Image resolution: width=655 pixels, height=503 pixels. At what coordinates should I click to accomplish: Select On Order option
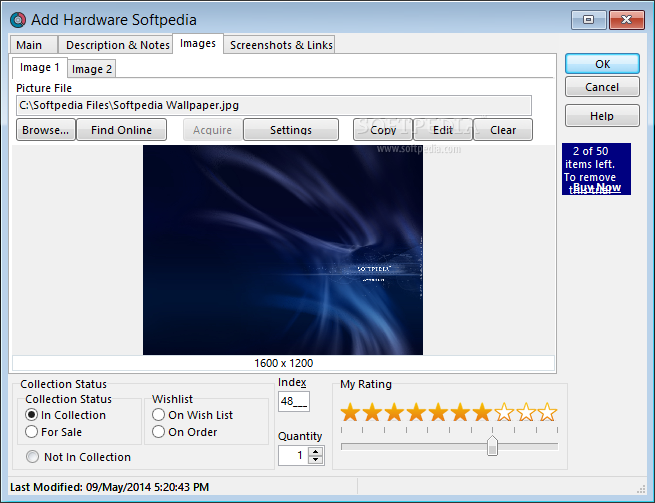coord(158,432)
